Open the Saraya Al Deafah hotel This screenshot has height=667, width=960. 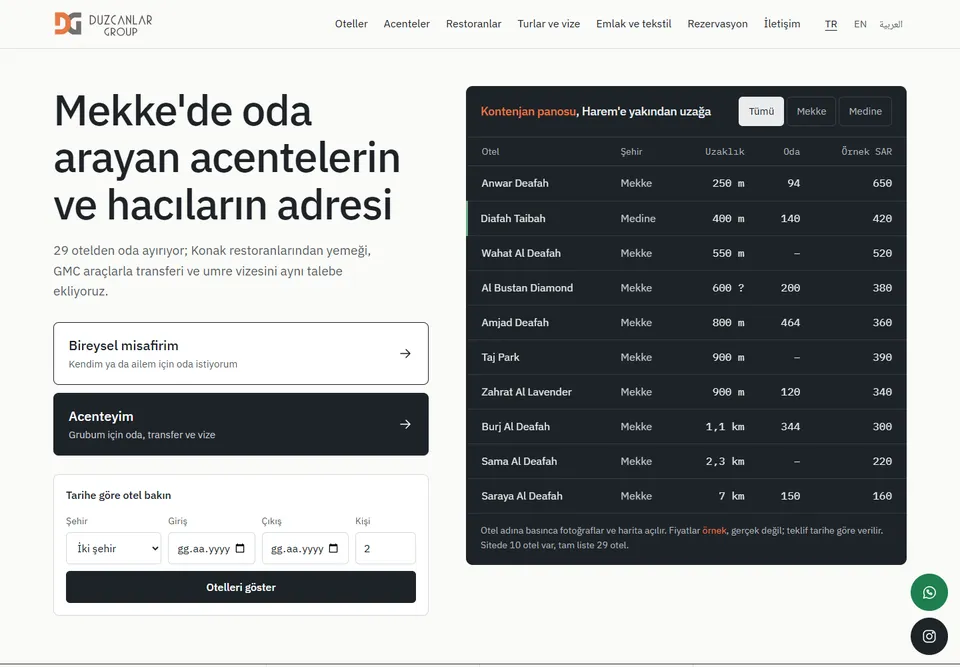pyautogui.click(x=521, y=496)
